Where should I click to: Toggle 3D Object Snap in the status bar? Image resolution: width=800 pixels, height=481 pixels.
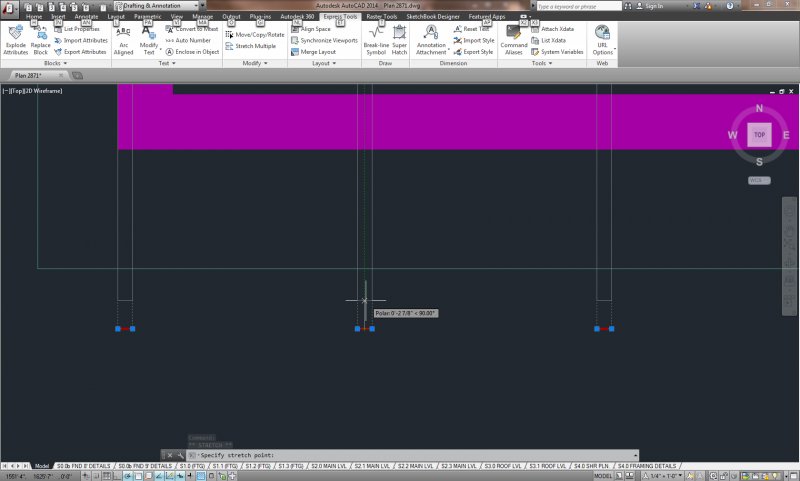tap(148, 476)
